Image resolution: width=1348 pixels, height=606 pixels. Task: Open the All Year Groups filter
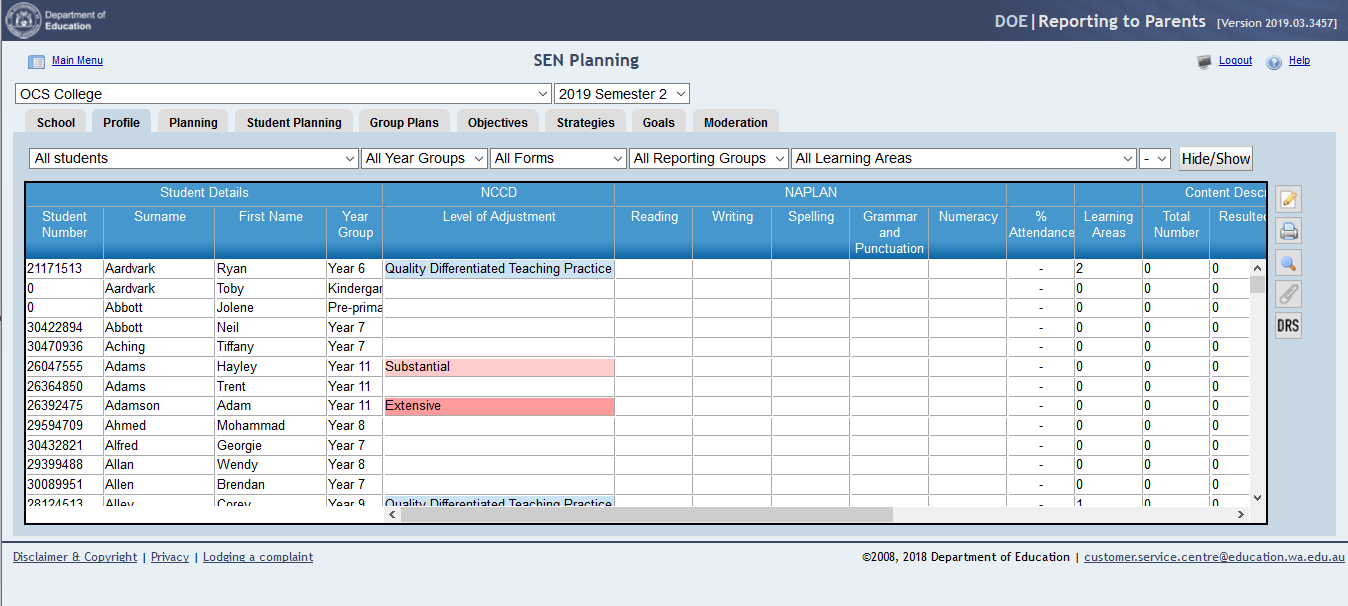[x=424, y=158]
